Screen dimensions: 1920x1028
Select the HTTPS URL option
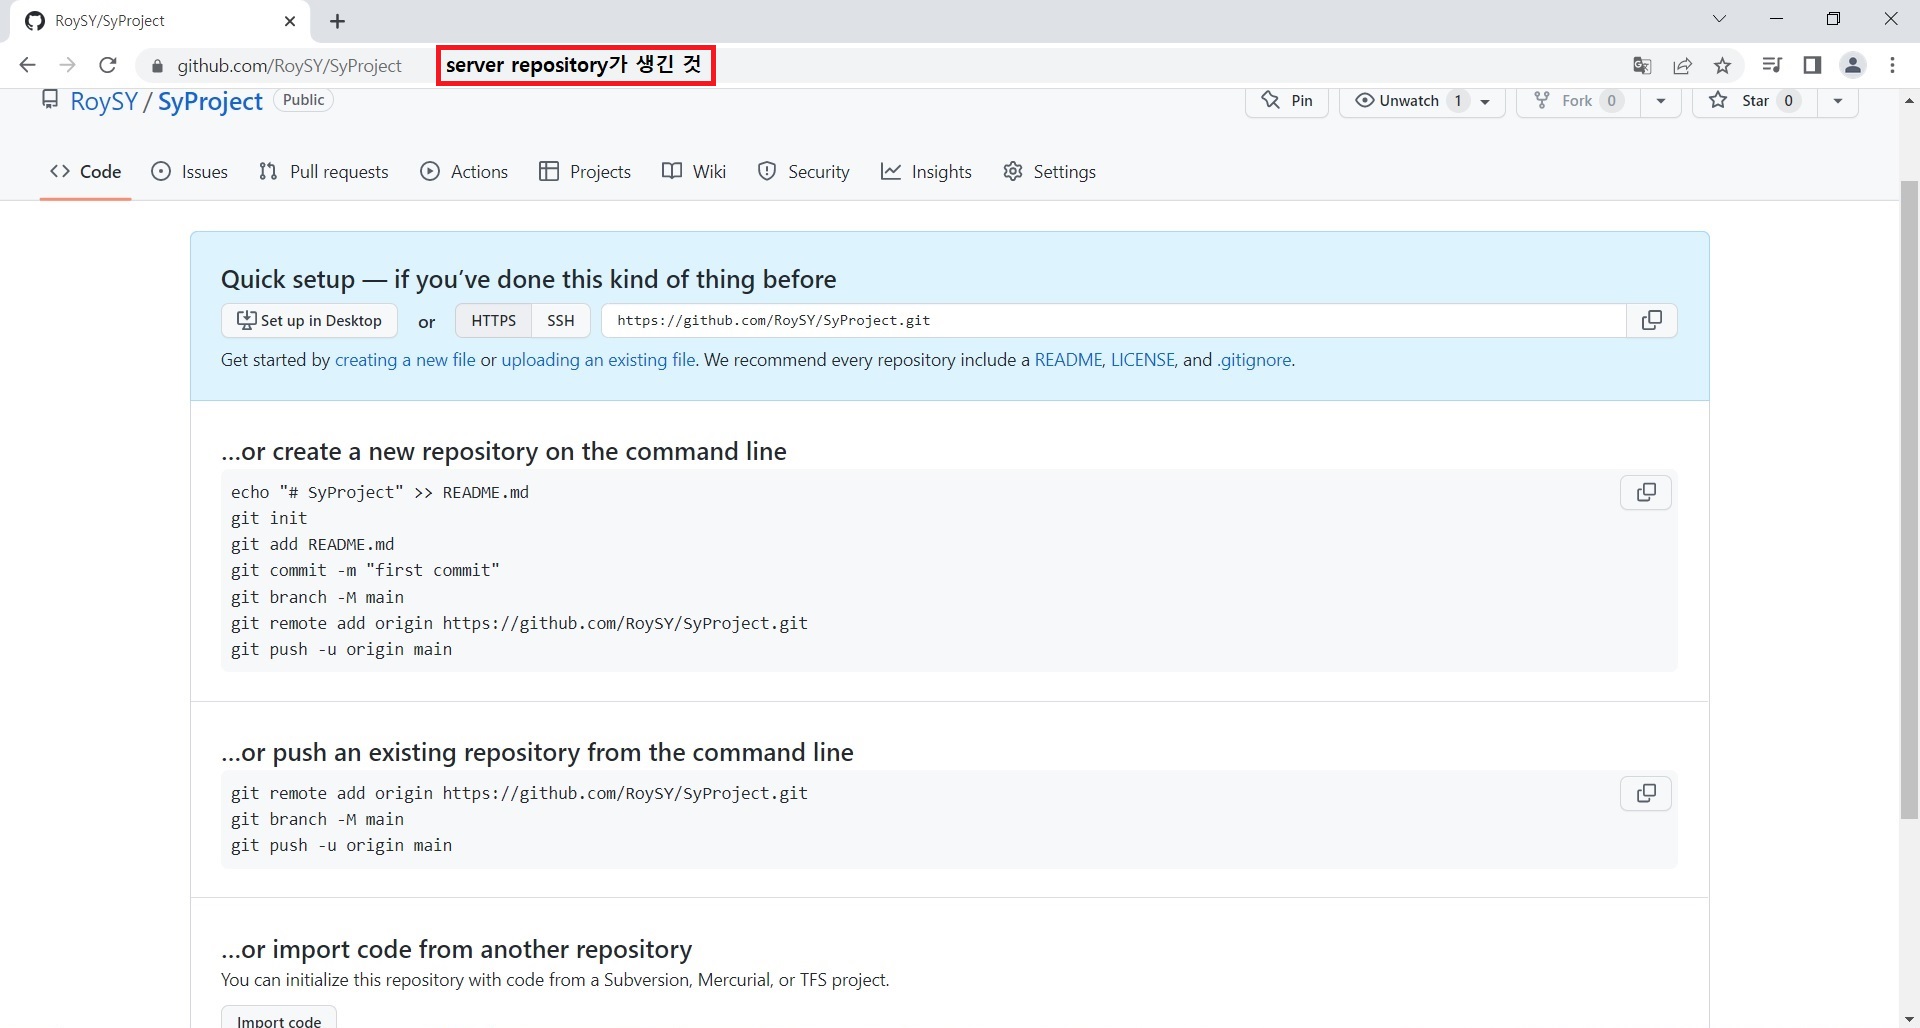494,320
